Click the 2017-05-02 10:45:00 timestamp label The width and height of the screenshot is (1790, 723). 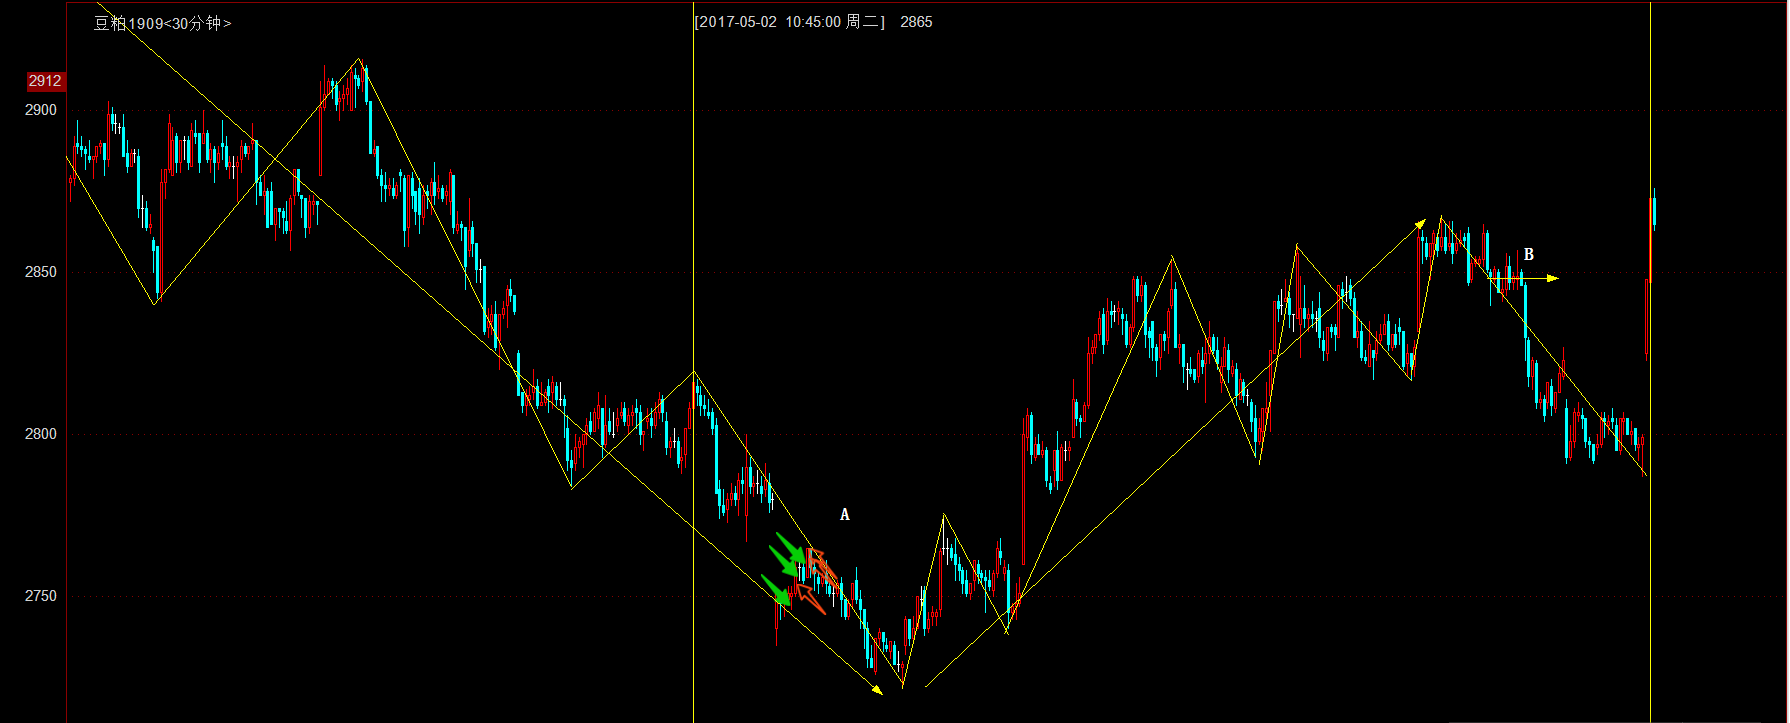pyautogui.click(x=790, y=22)
